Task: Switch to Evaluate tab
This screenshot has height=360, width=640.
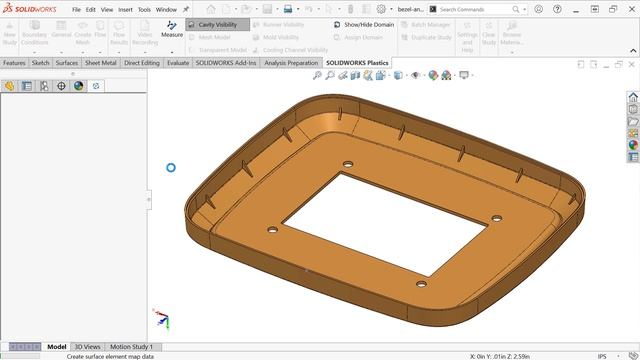Action: point(178,63)
